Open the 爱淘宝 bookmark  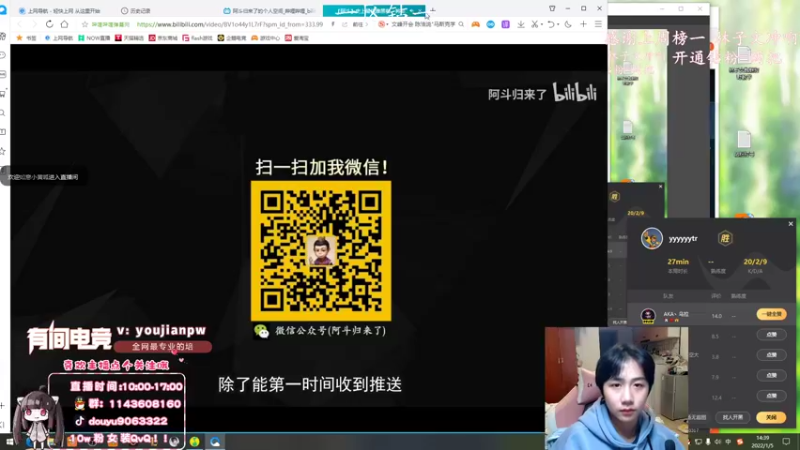pos(296,38)
